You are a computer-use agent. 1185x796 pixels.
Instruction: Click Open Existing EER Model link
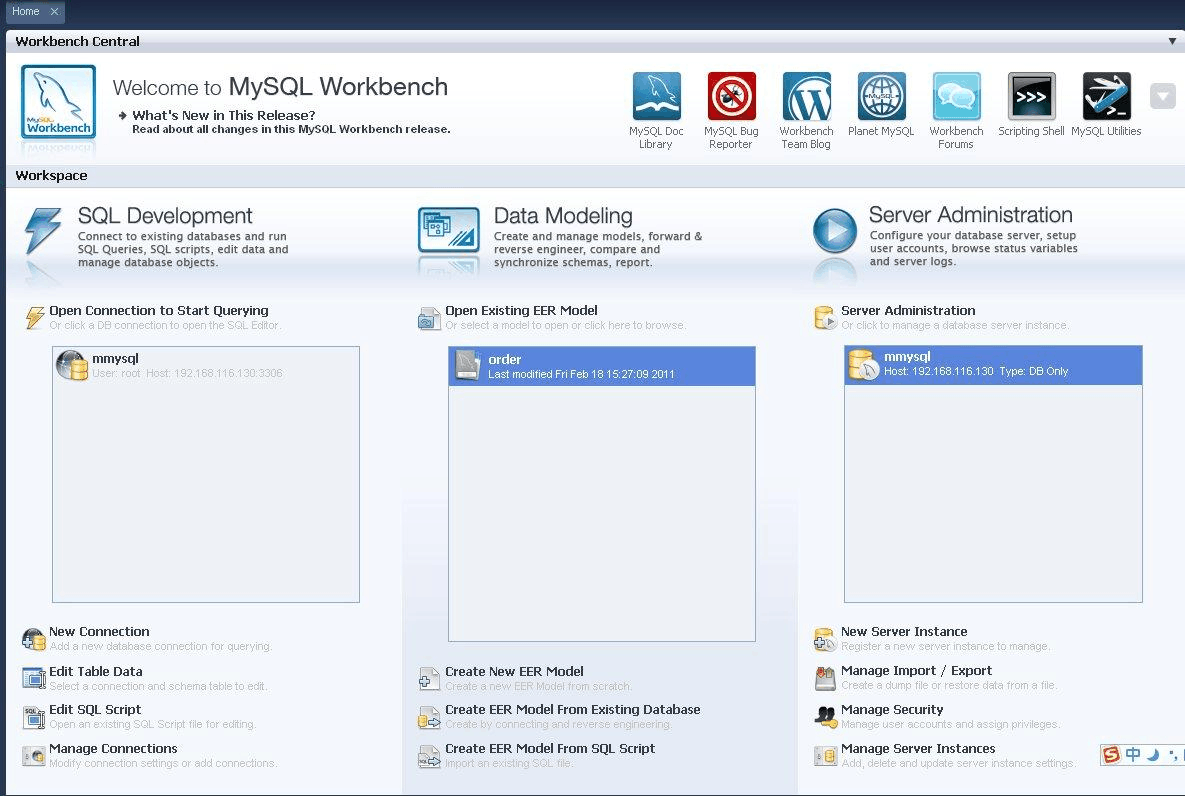(521, 311)
